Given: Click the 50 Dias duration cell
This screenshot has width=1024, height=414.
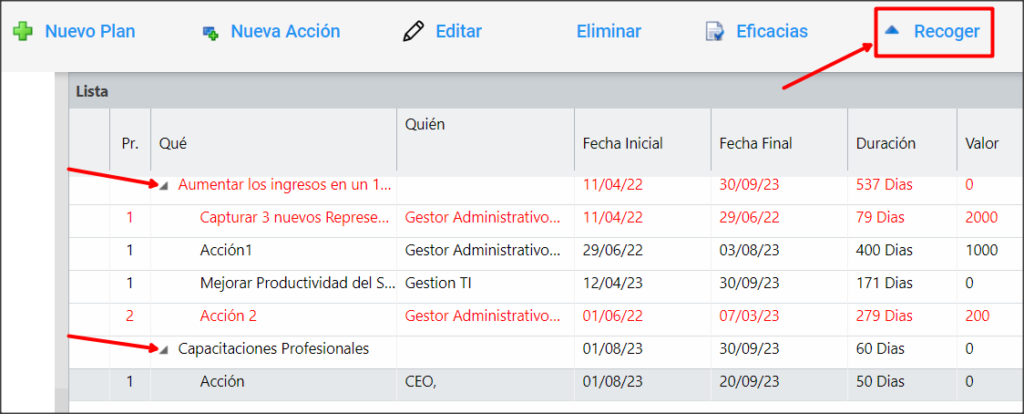Looking at the screenshot, I should coord(880,382).
